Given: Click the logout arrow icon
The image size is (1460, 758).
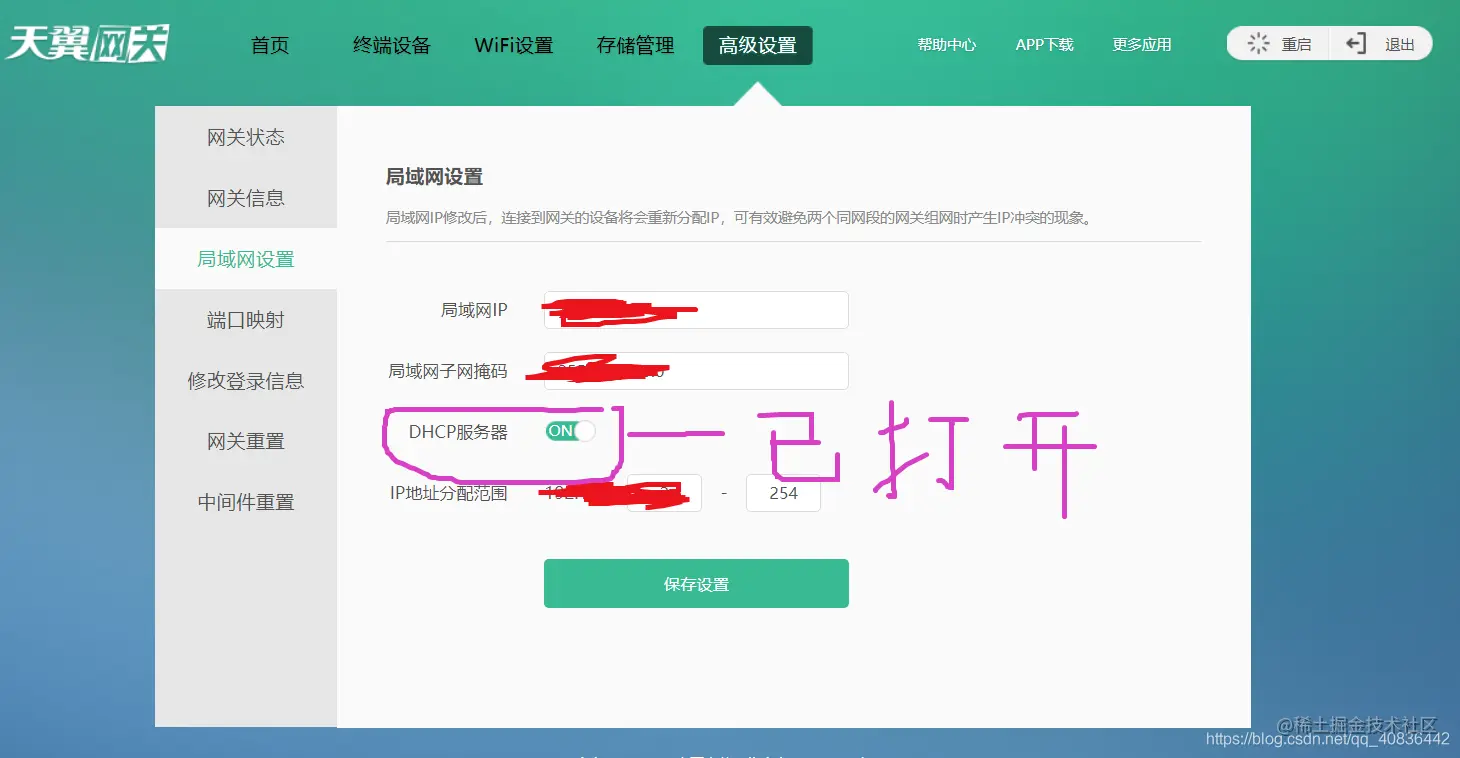Looking at the screenshot, I should [x=1356, y=44].
